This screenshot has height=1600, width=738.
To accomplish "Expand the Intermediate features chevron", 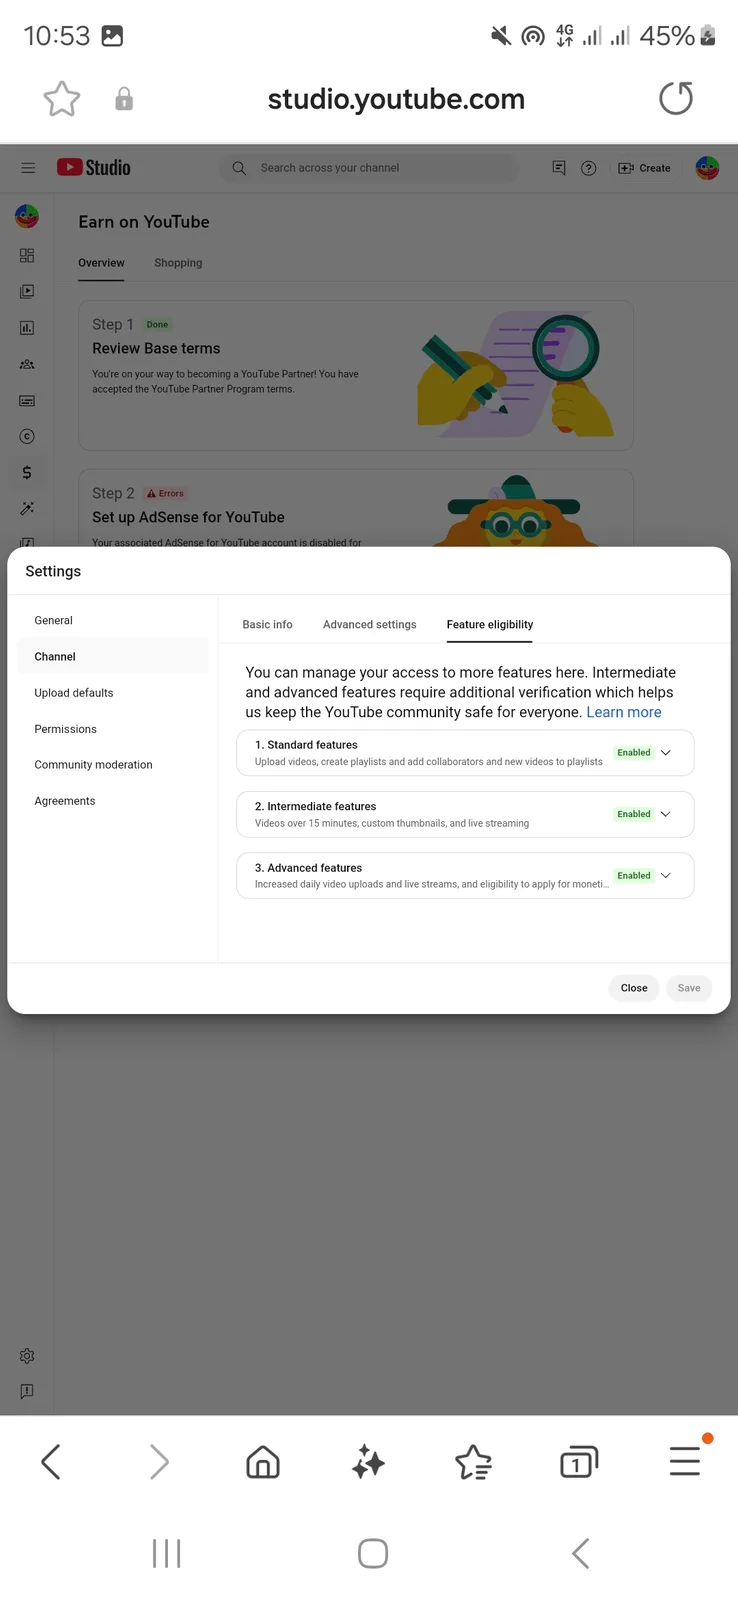I will click(666, 814).
